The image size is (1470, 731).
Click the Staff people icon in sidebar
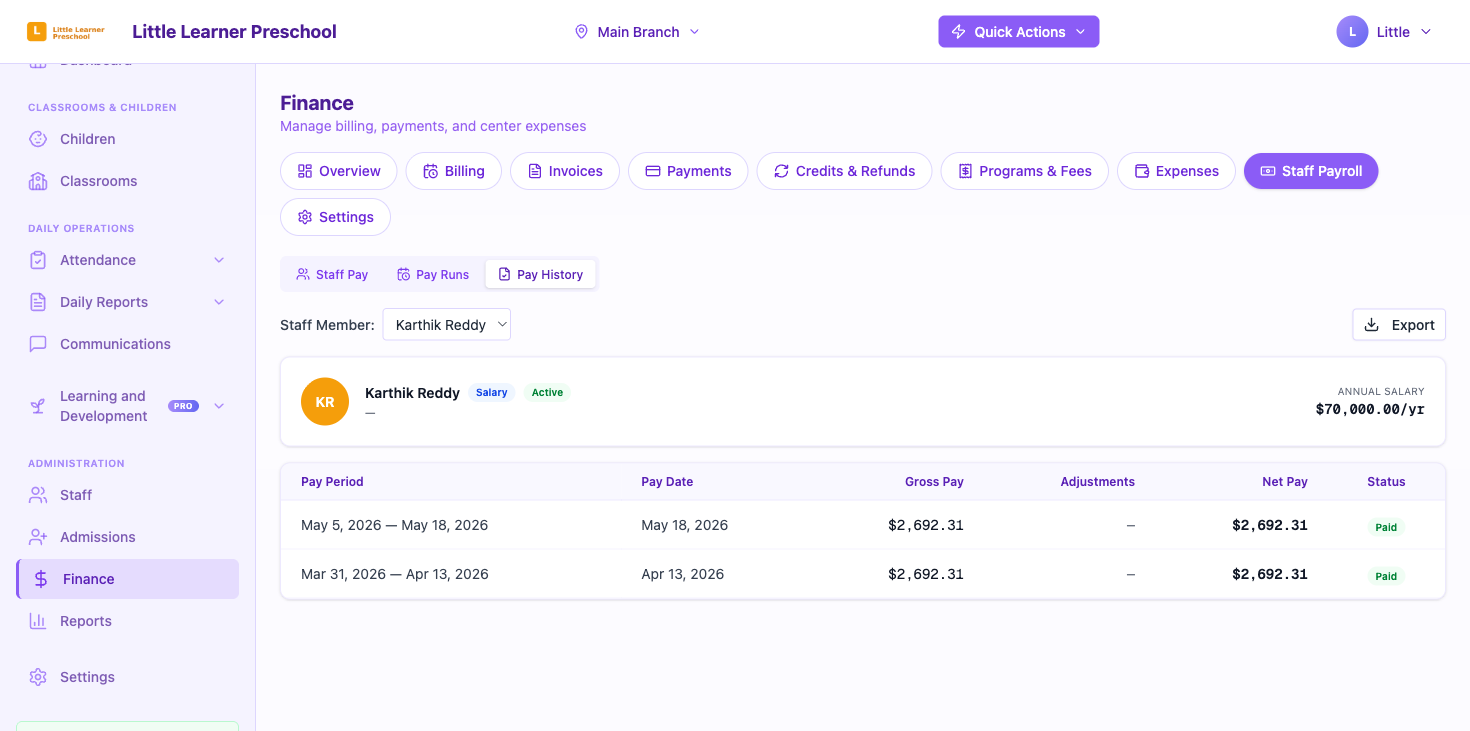[38, 495]
